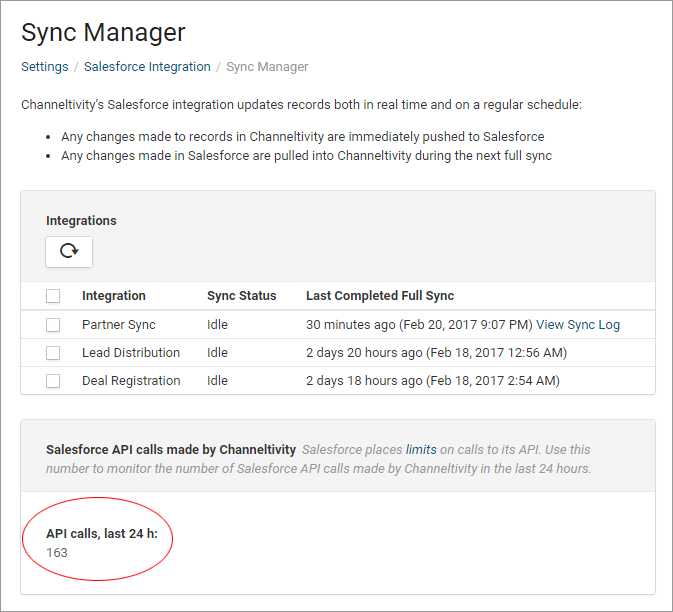This screenshot has height=612, width=673.
Task: Click the Sync Status column header
Action: pyautogui.click(x=242, y=296)
